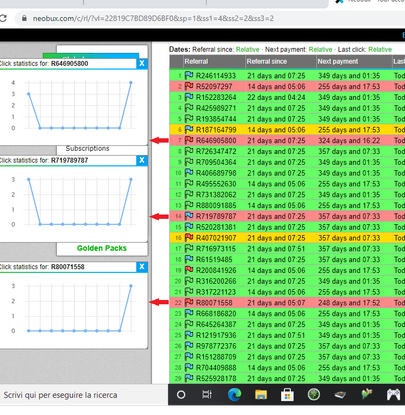405x415 pixels.
Task: Click the flag icon beside R709504364
Action: click(x=189, y=162)
